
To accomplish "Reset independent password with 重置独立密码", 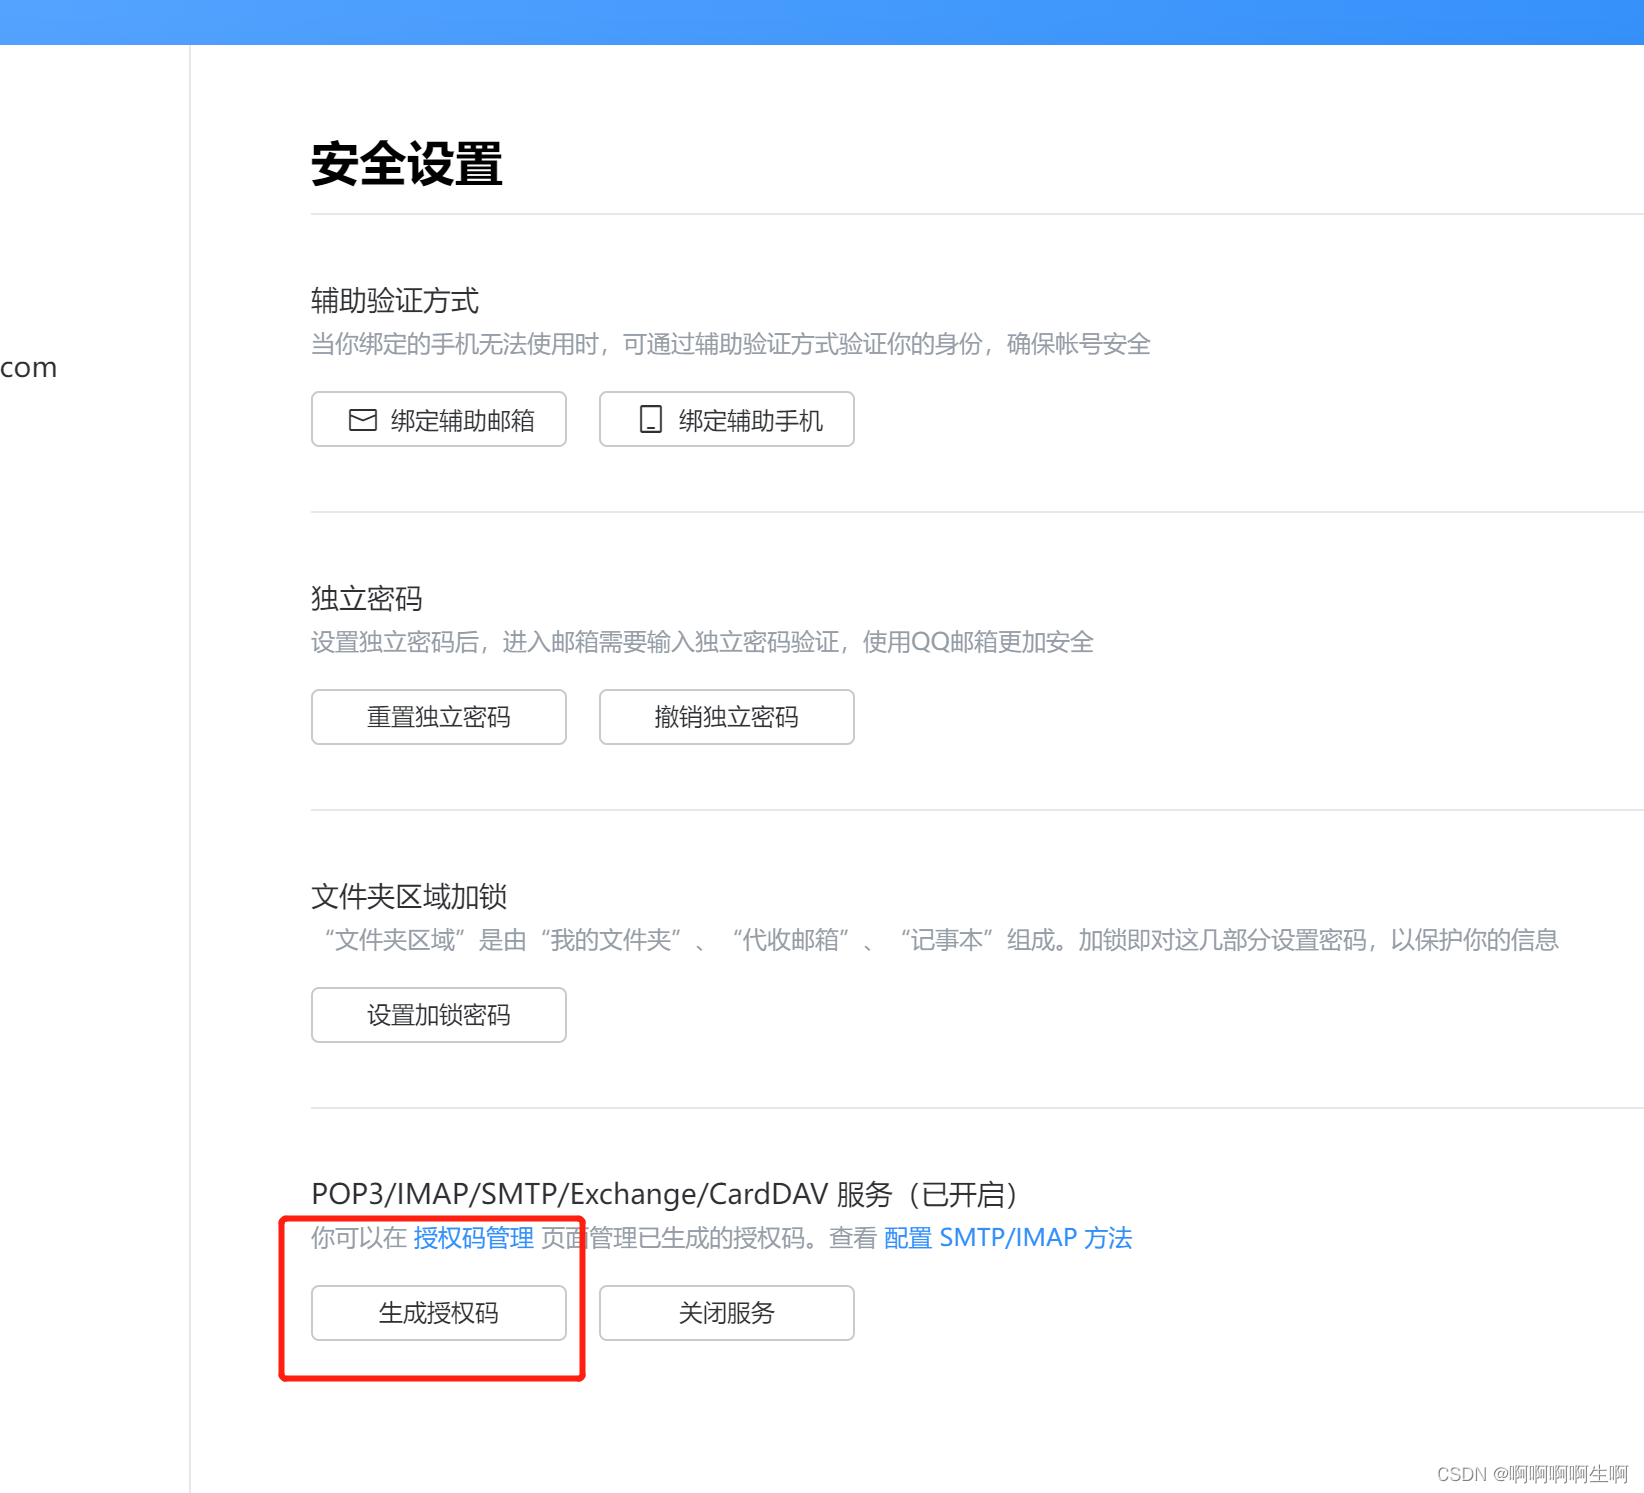I will coord(438,717).
